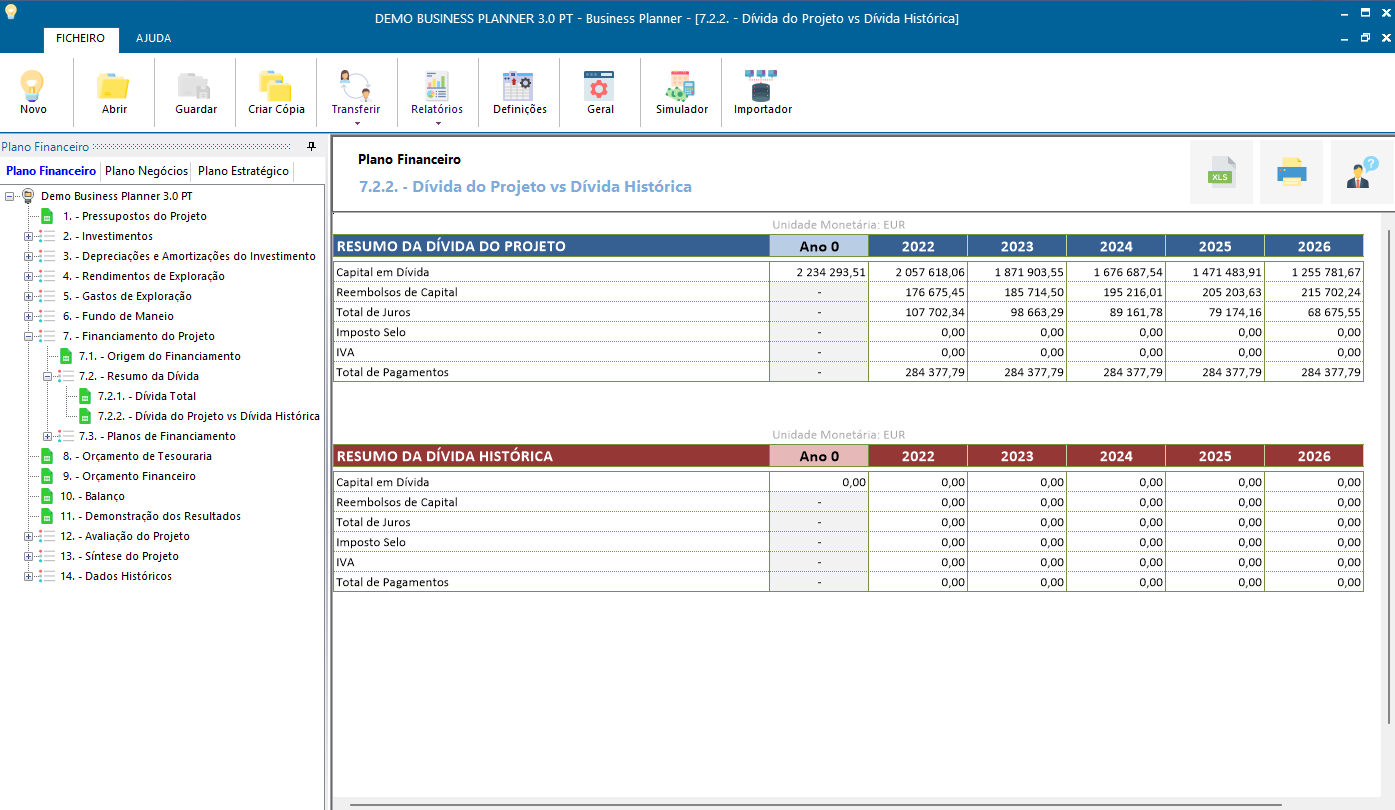
Task: Print the current report
Action: (x=1291, y=172)
